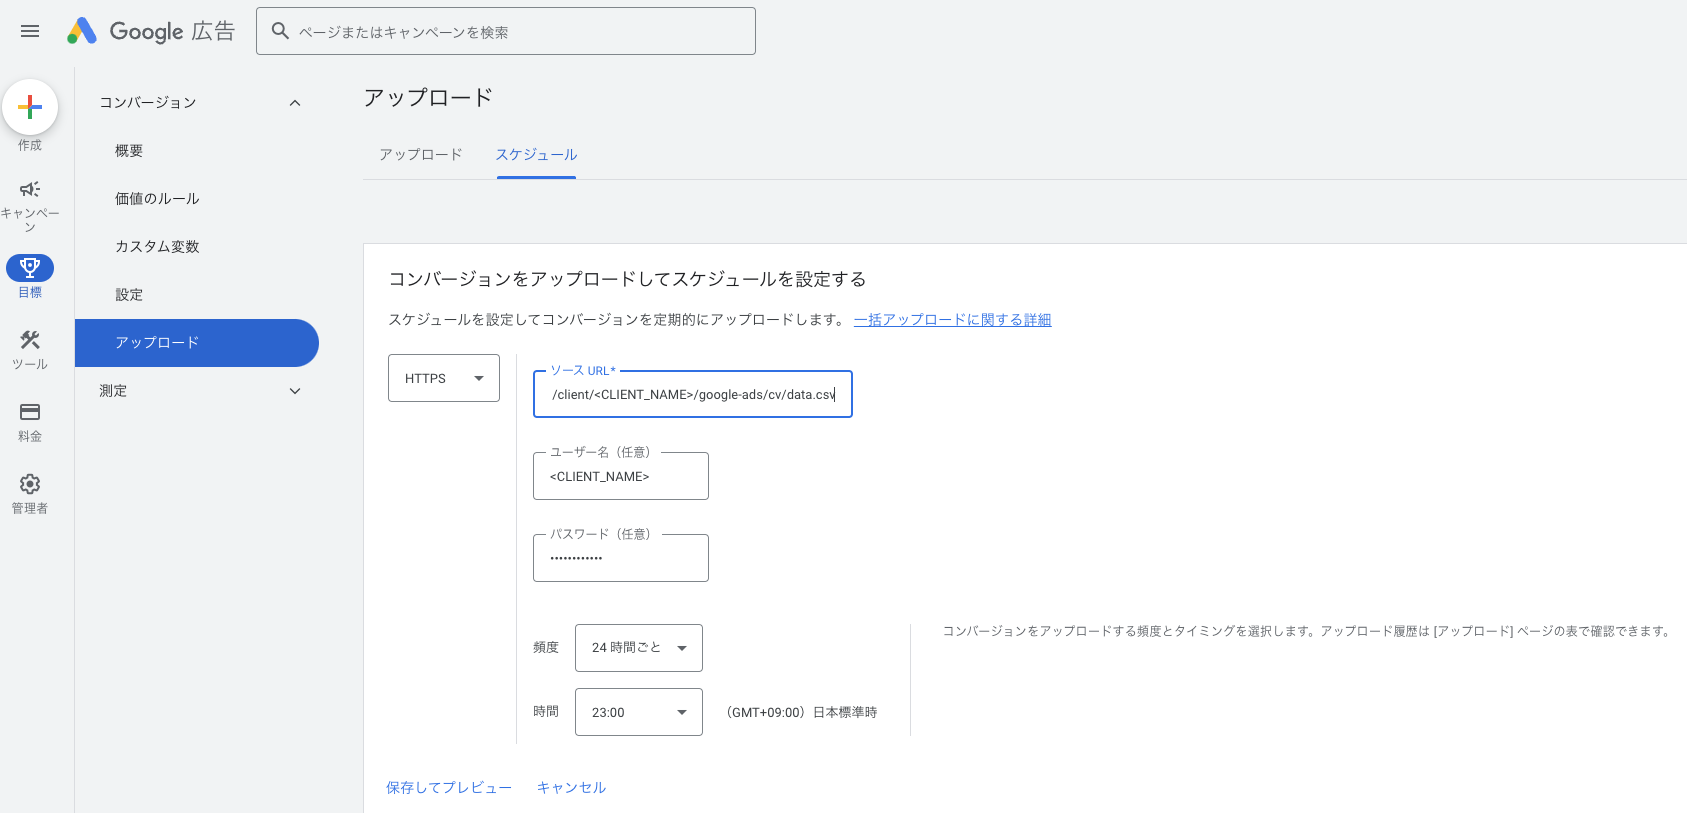Switch to the アップロード tab
The height and width of the screenshot is (813, 1687).
point(421,155)
